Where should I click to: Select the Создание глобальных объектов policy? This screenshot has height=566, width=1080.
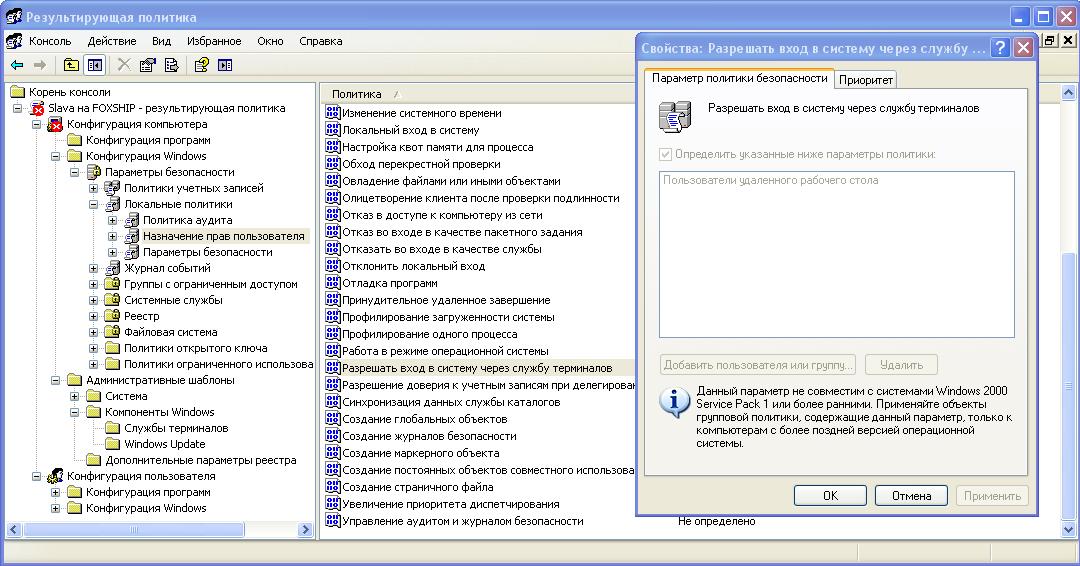point(424,419)
